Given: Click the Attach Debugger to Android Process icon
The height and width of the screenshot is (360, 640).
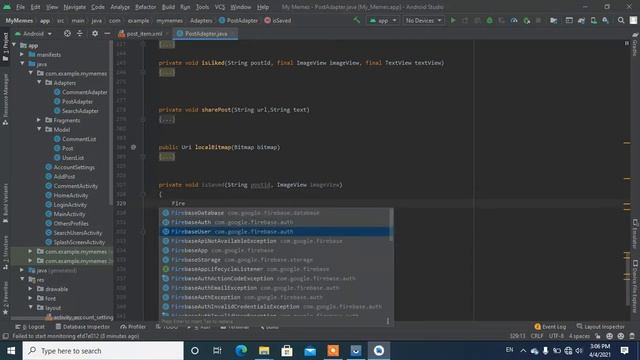Looking at the screenshot, I should point(527,20).
